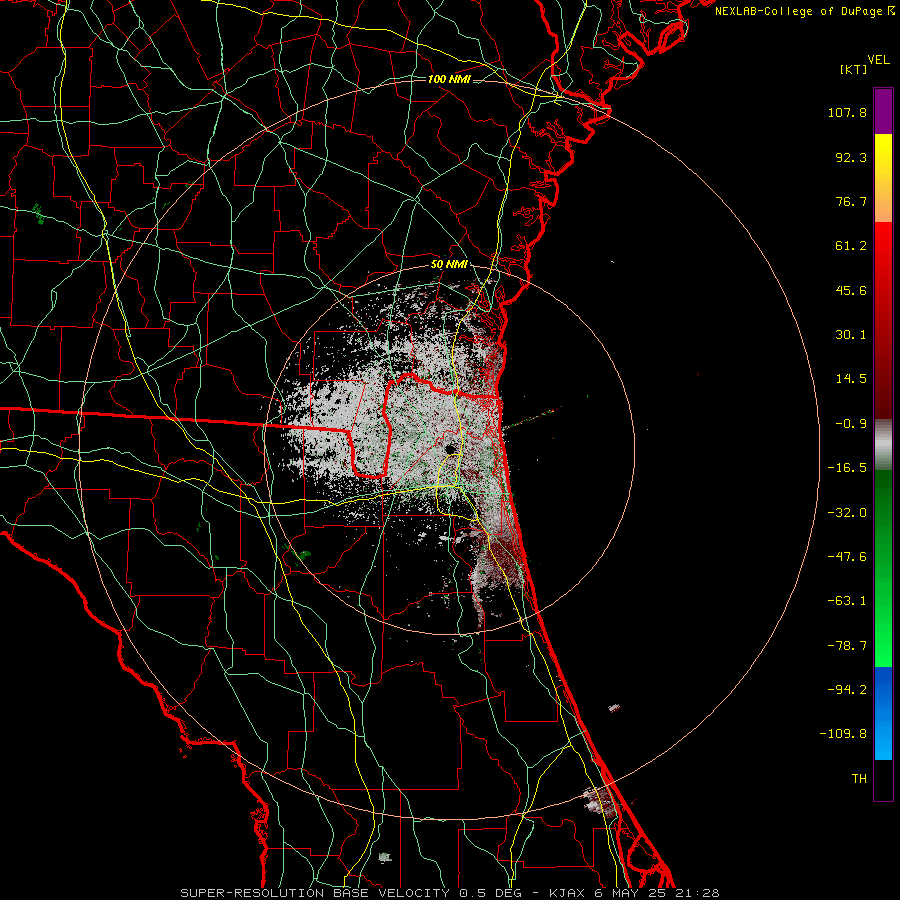Click the yellow-orange segment of the color bar
This screenshot has height=900, width=900.
[883, 178]
